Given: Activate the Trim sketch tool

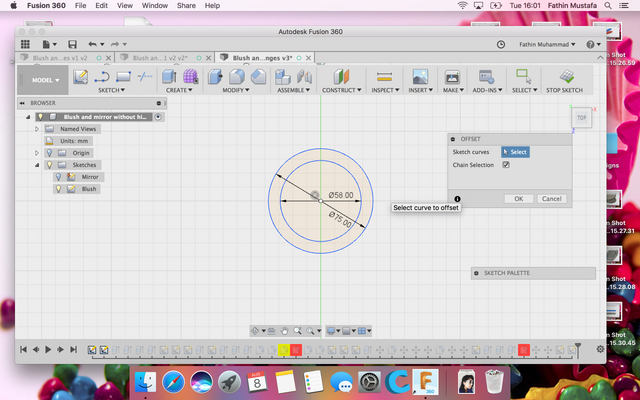Looking at the screenshot, I should [144, 76].
